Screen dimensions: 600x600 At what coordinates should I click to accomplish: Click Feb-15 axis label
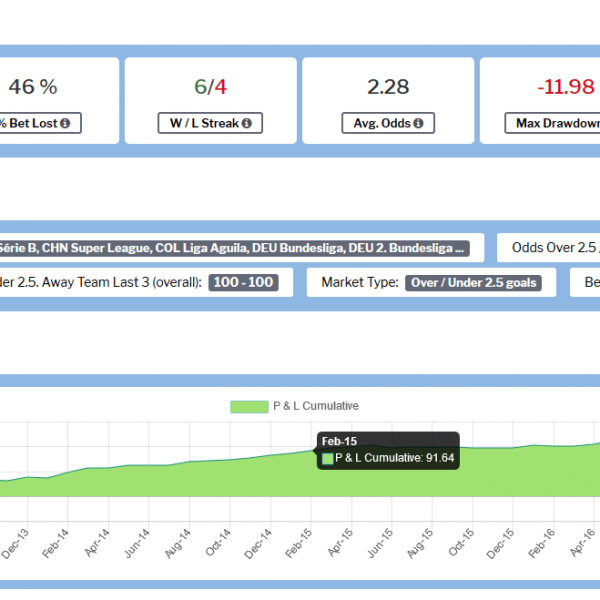tap(298, 544)
